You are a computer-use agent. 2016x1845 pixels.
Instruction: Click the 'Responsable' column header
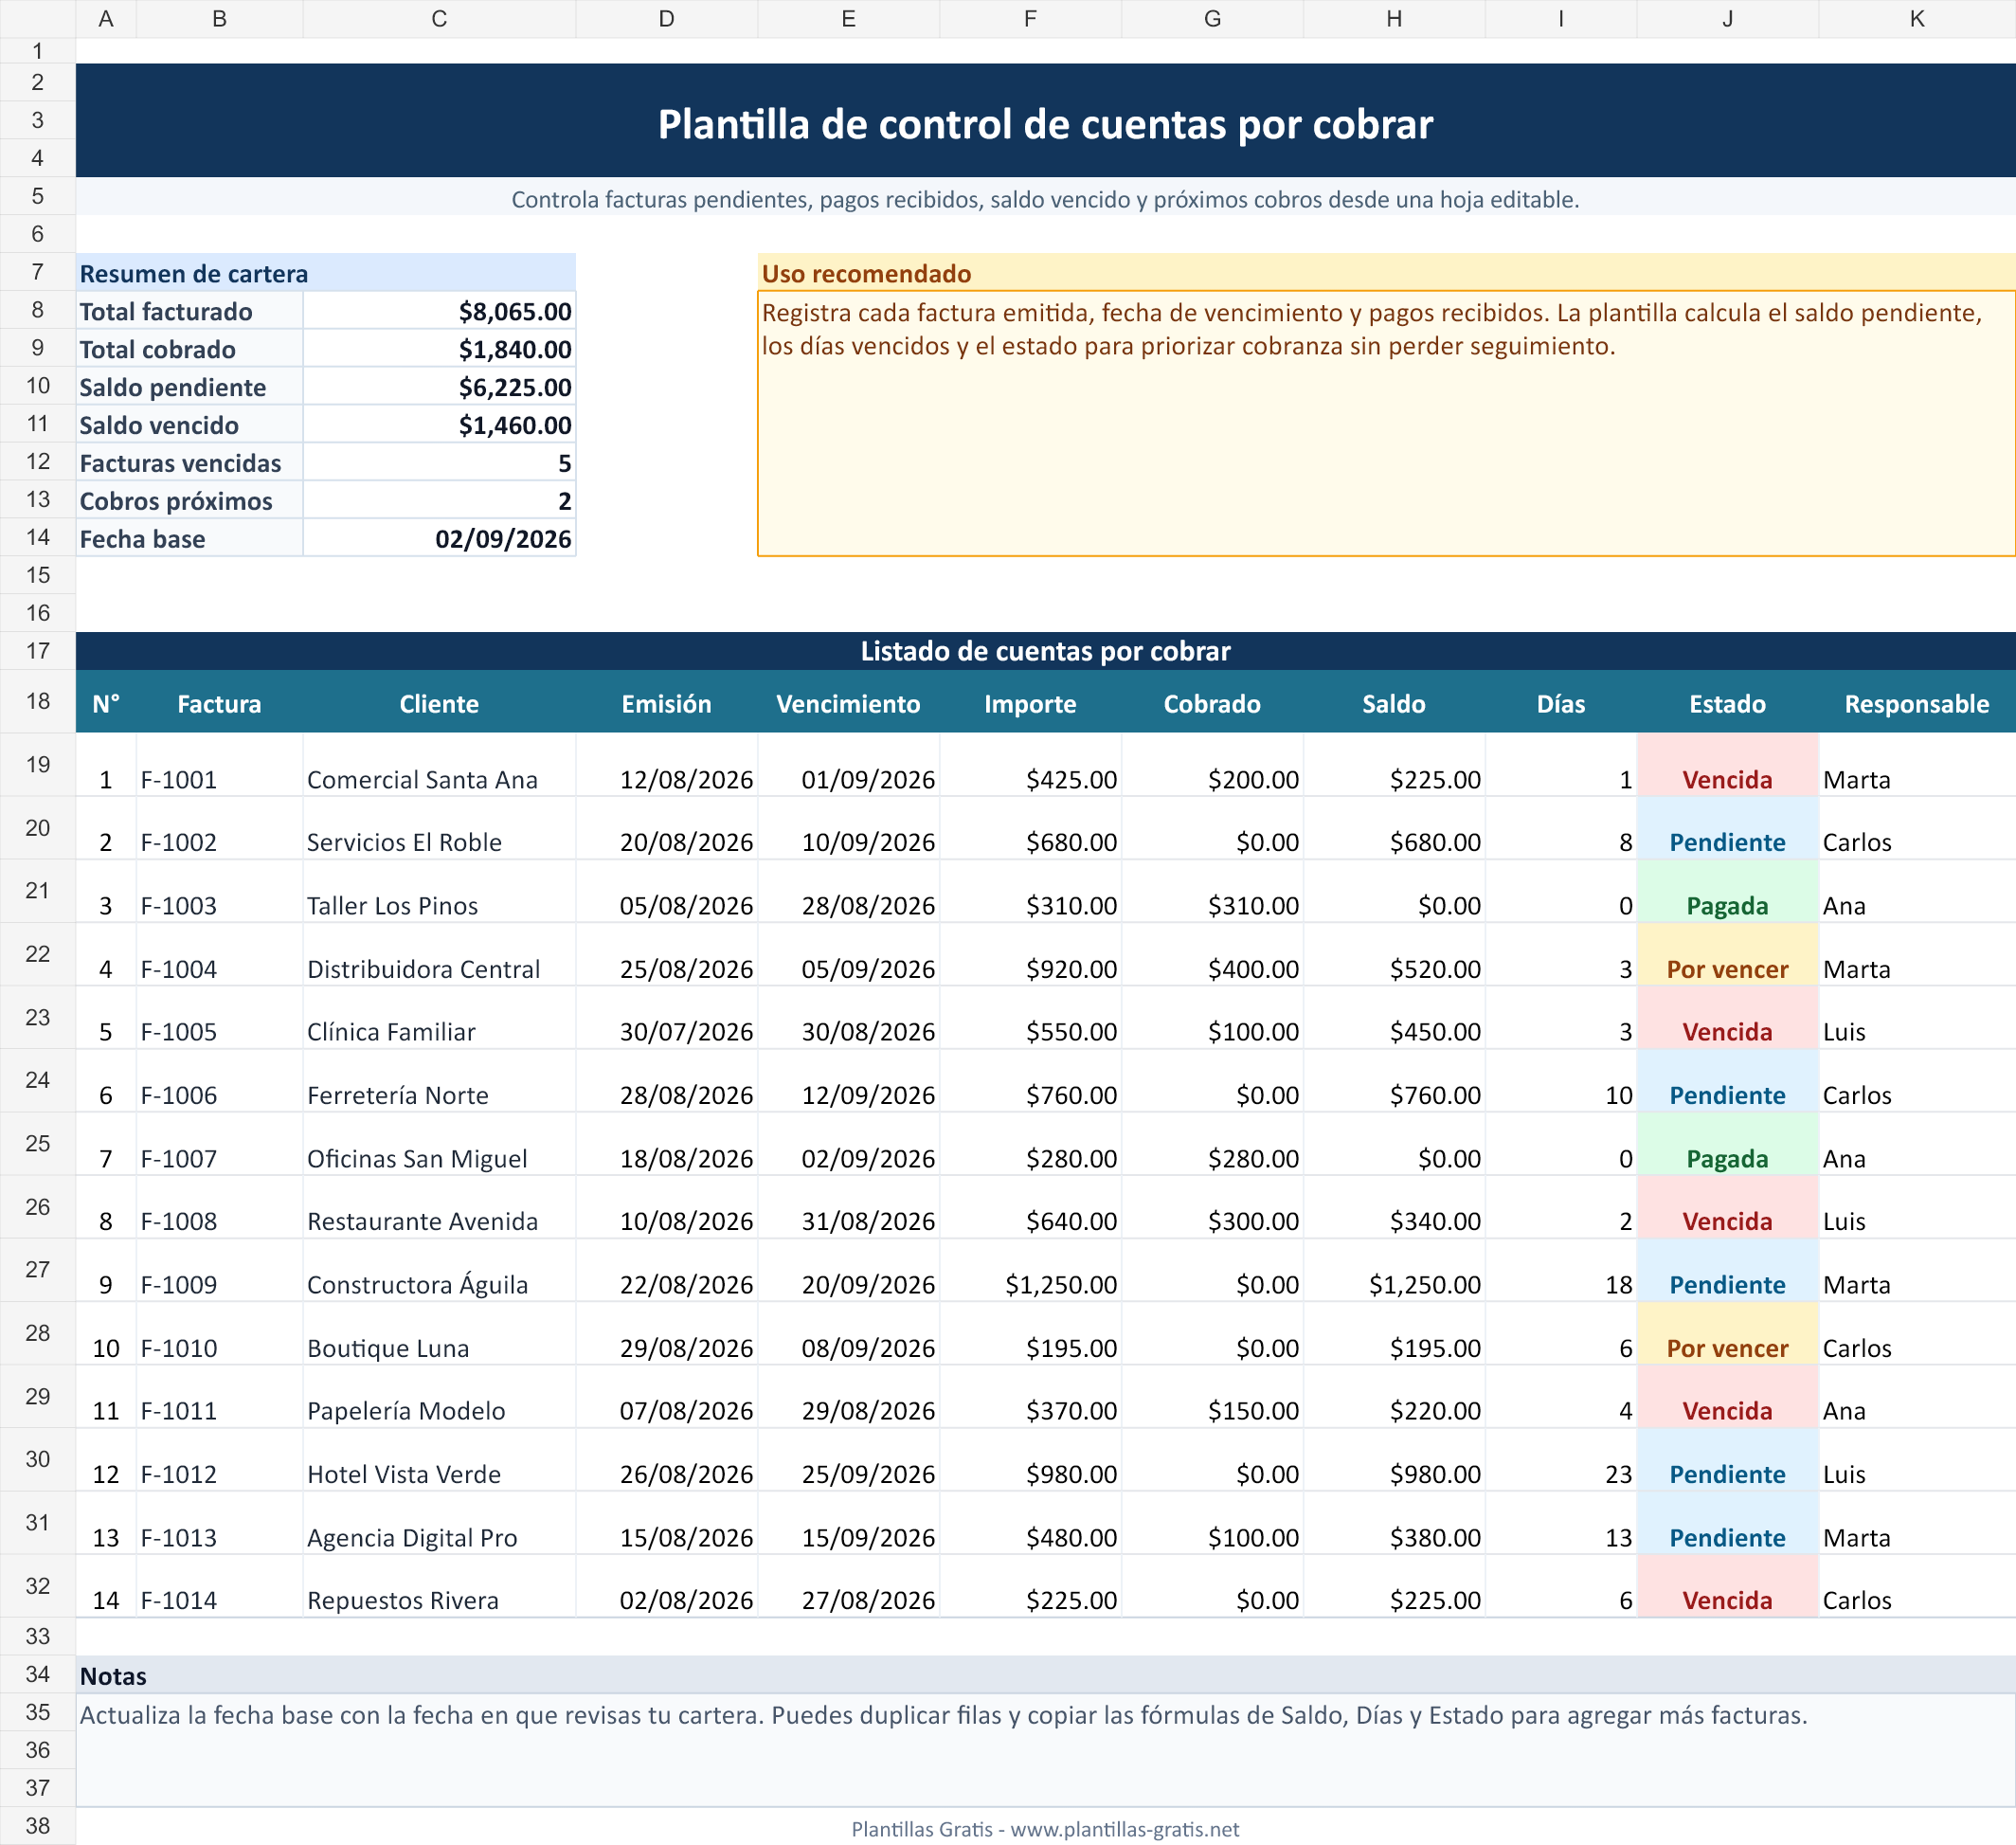pyautogui.click(x=1917, y=703)
